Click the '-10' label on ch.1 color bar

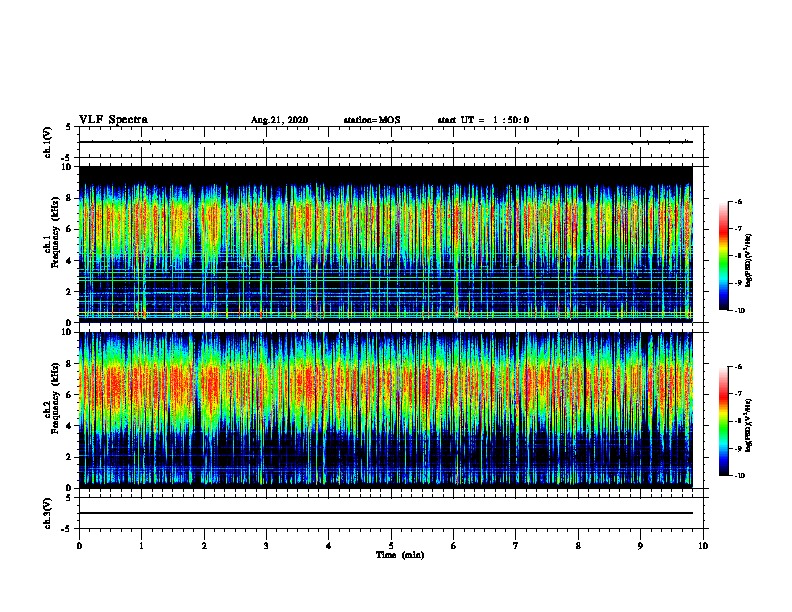(740, 311)
